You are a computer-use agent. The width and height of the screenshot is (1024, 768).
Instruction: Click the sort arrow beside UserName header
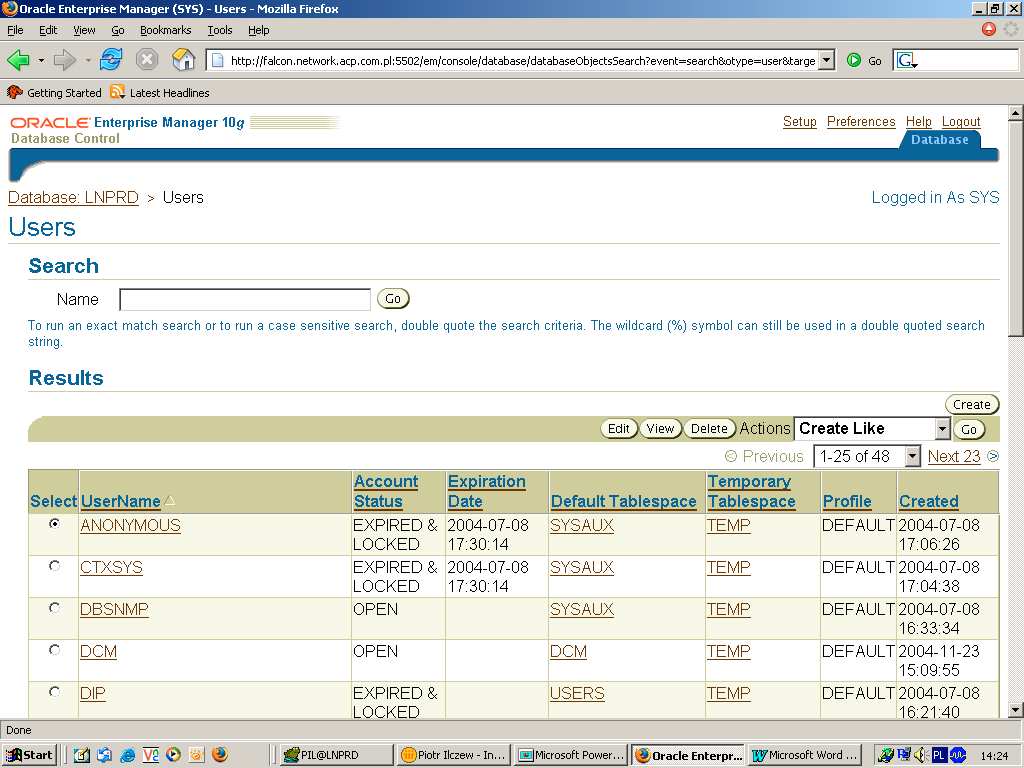point(169,501)
